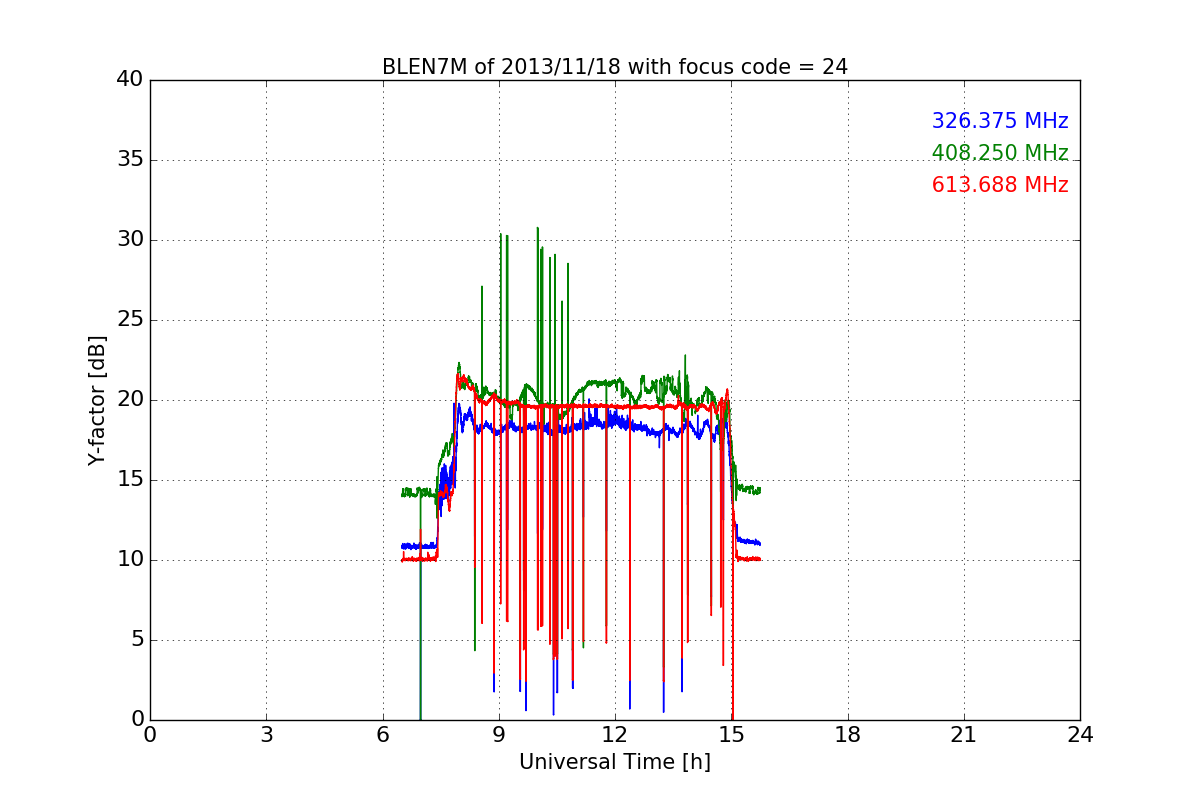
Task: Click the x-axis tick label 24
Action: point(1080,735)
